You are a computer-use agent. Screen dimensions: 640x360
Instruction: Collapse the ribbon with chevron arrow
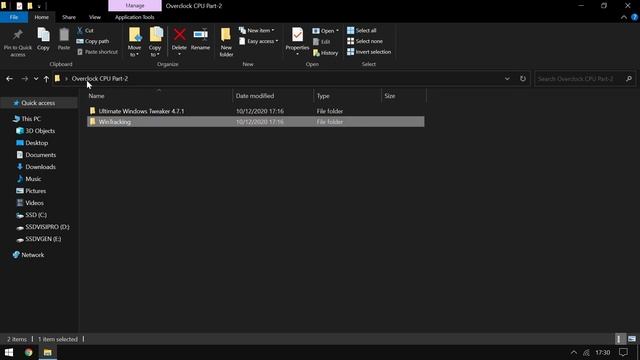click(x=624, y=17)
